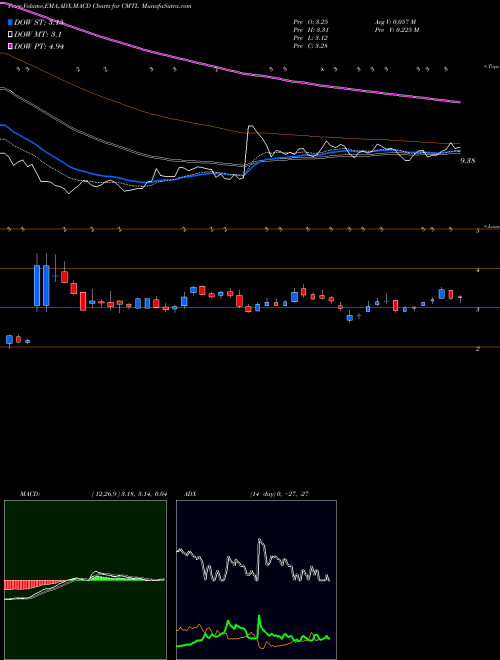Click the MACD panel title
This screenshot has height=660, width=500.
tap(29, 494)
